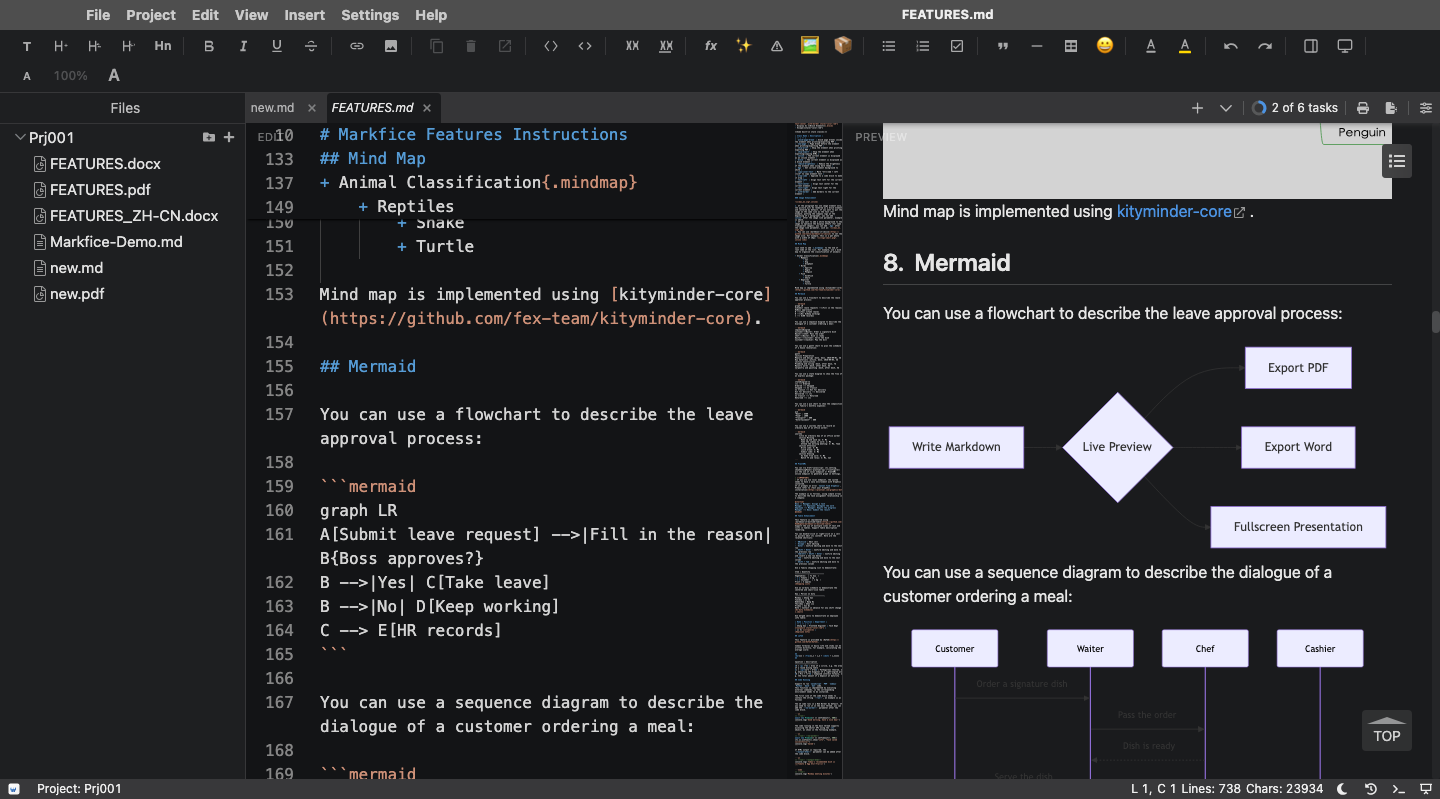The height and width of the screenshot is (799, 1440).
Task: Open terminal console icon in status bar
Action: (x=1399, y=789)
